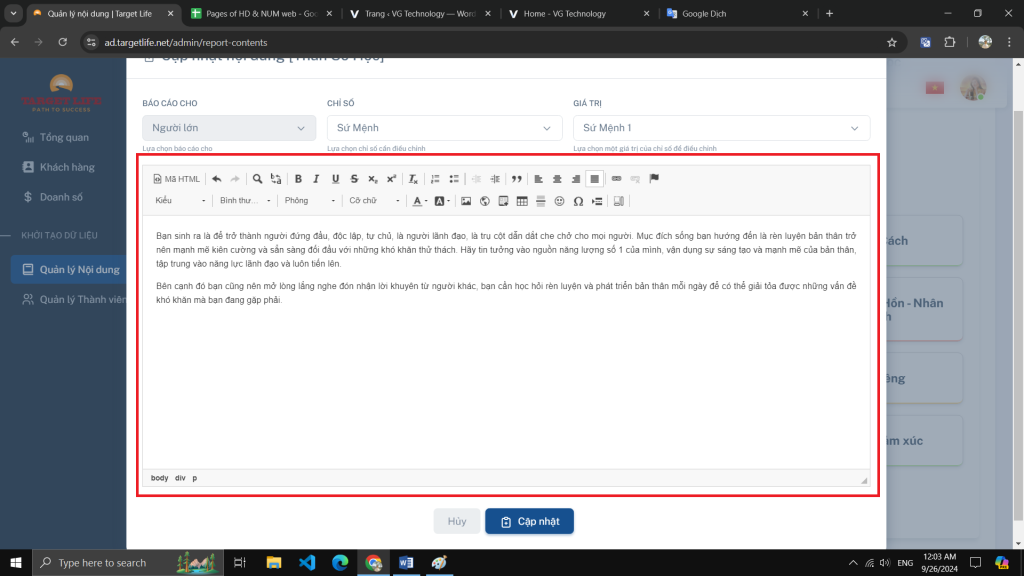Screen dimensions: 1024x576
Task: Click the globe embed icon
Action: (485, 201)
